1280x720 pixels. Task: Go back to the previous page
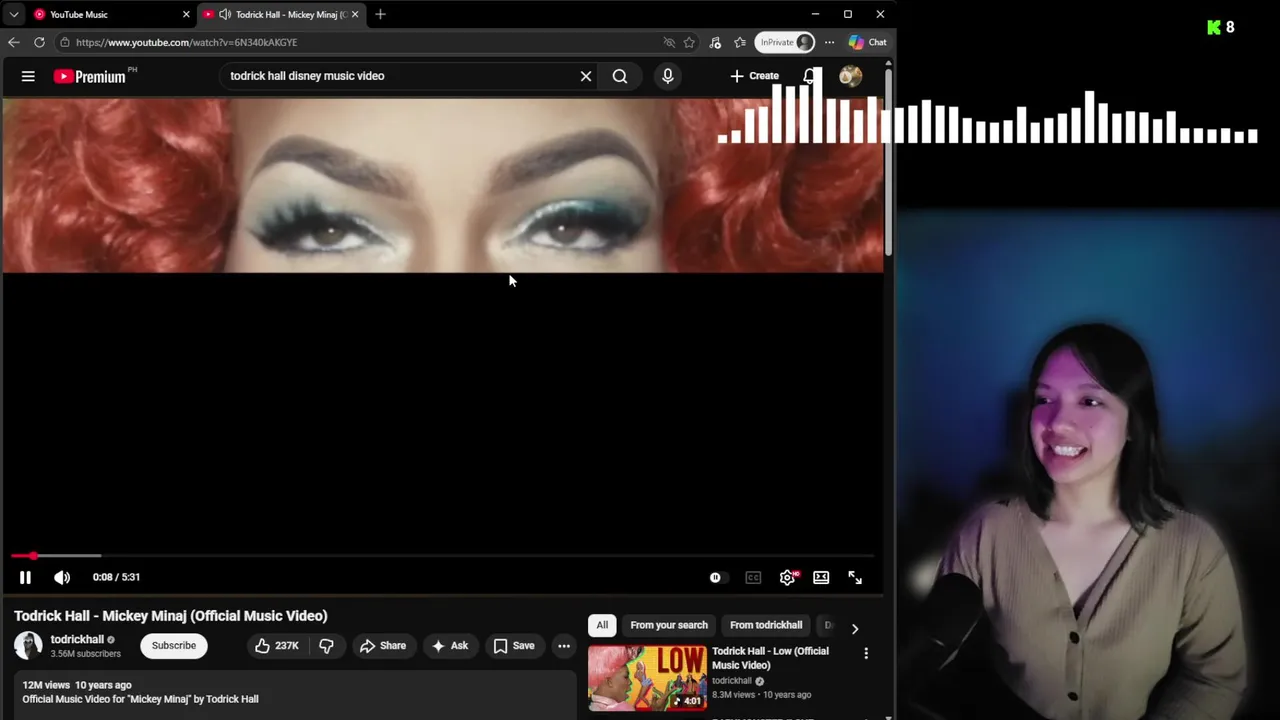(x=13, y=42)
